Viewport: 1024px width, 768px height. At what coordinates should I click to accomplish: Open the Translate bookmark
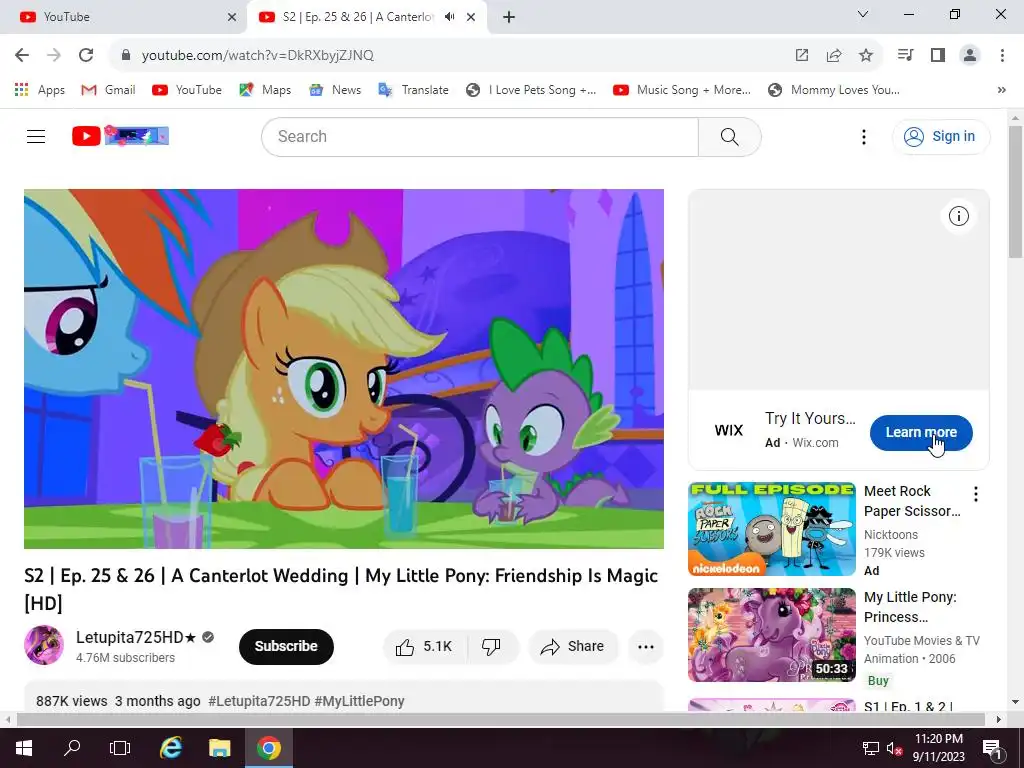point(413,90)
